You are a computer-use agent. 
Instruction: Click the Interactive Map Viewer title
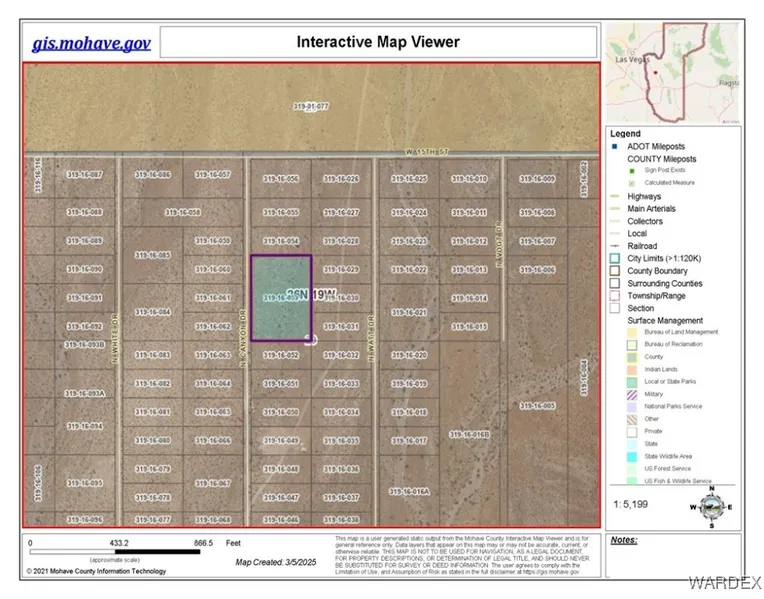(378, 42)
